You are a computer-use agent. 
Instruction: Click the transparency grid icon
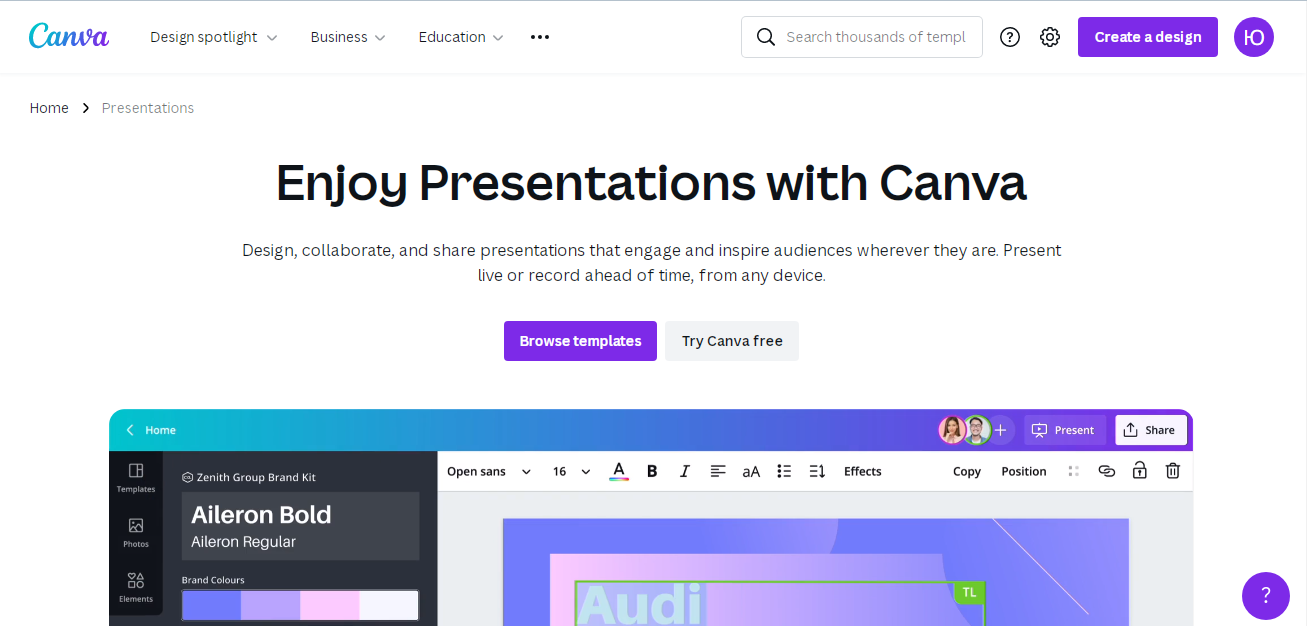(1074, 471)
